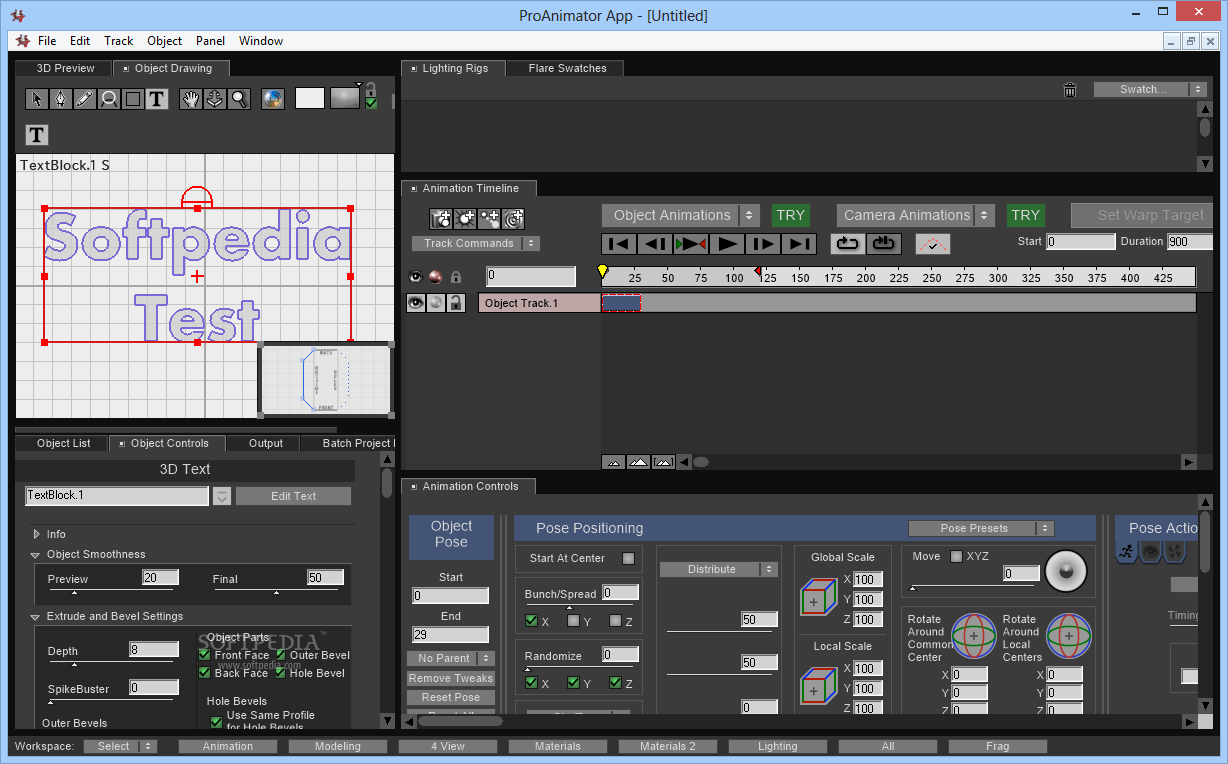Toggle Bunch/Spread Y checkbox
The height and width of the screenshot is (764, 1228).
573,621
